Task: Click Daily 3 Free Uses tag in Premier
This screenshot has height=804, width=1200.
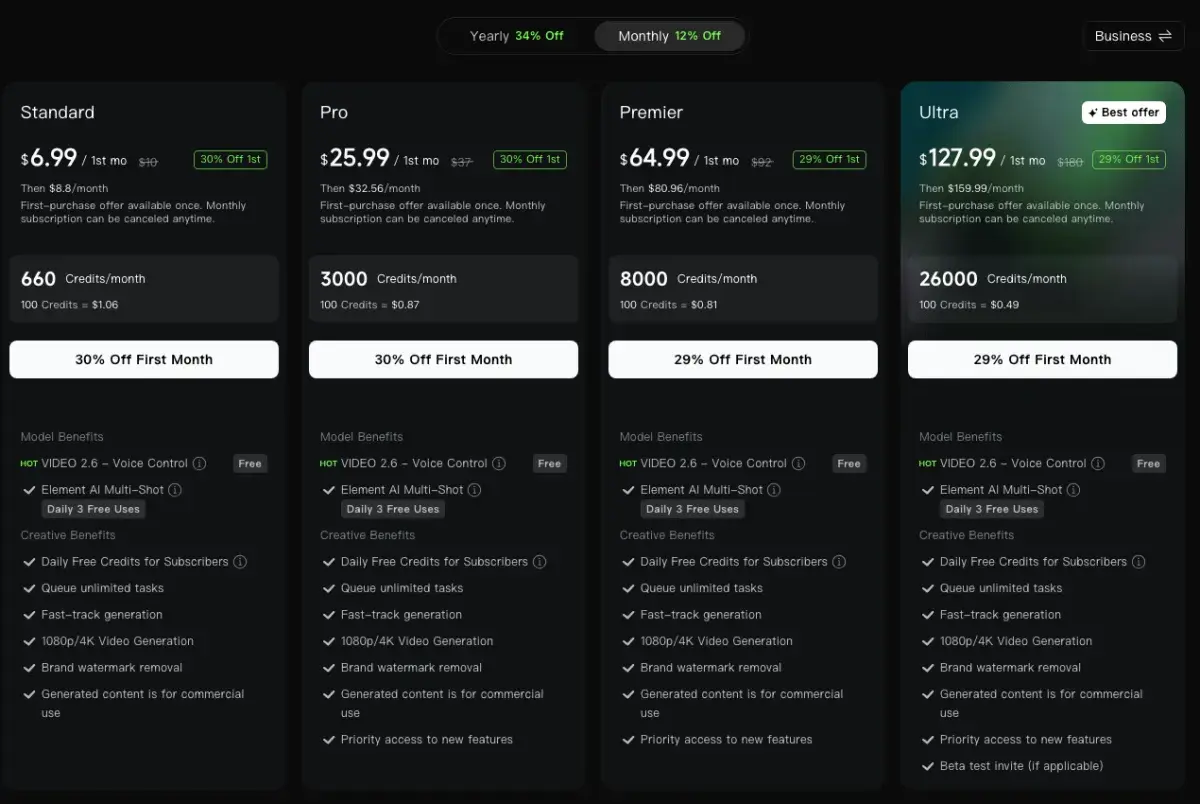Action: [693, 509]
